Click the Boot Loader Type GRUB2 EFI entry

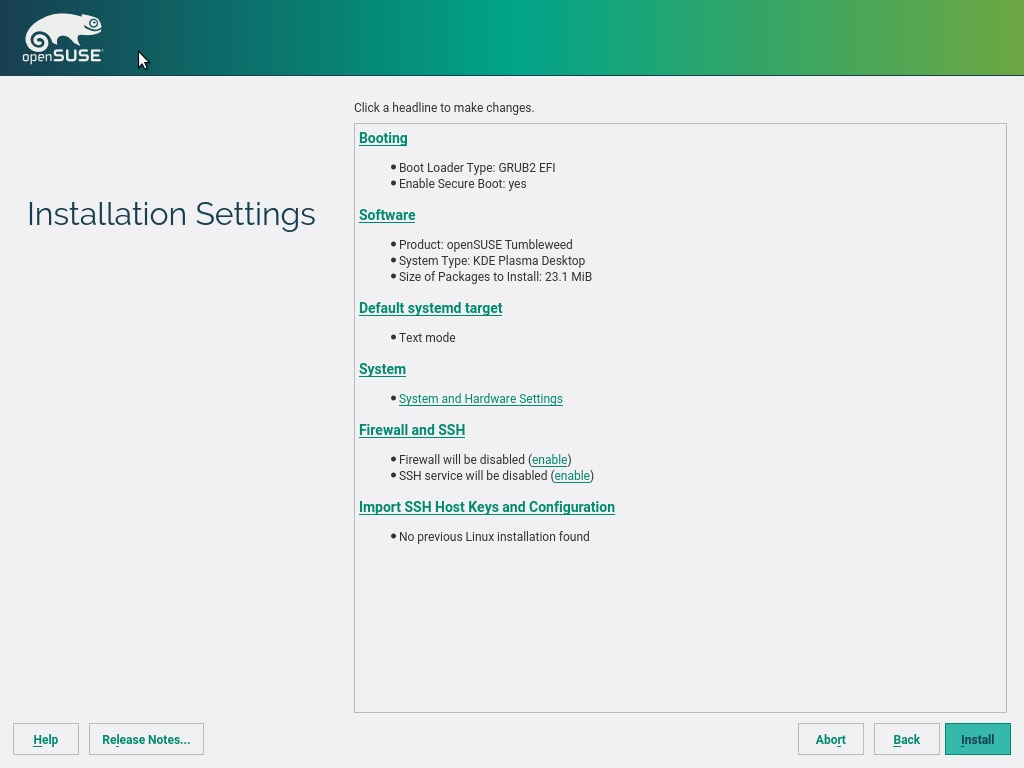(x=476, y=168)
